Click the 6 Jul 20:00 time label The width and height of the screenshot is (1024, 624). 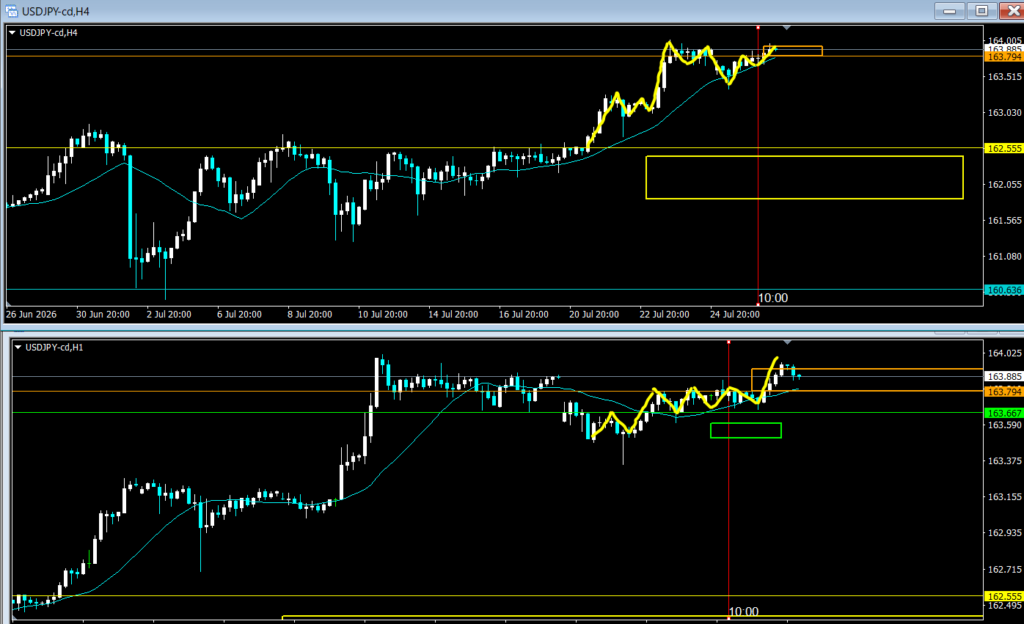[239, 315]
